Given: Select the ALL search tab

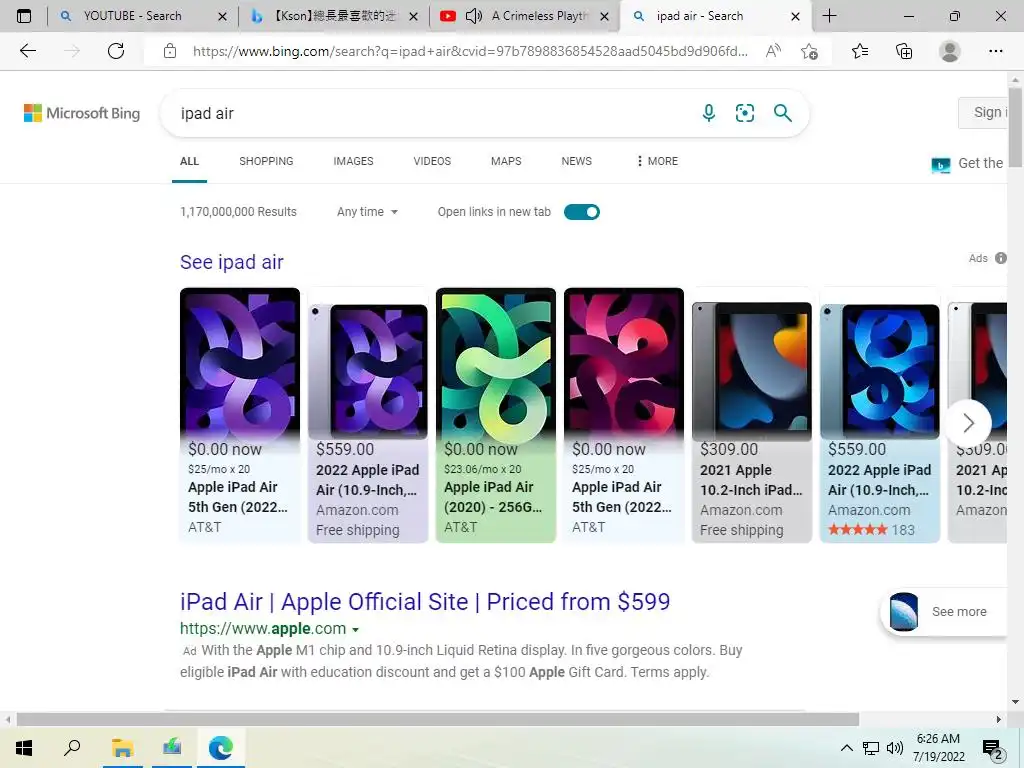Looking at the screenshot, I should 189,161.
